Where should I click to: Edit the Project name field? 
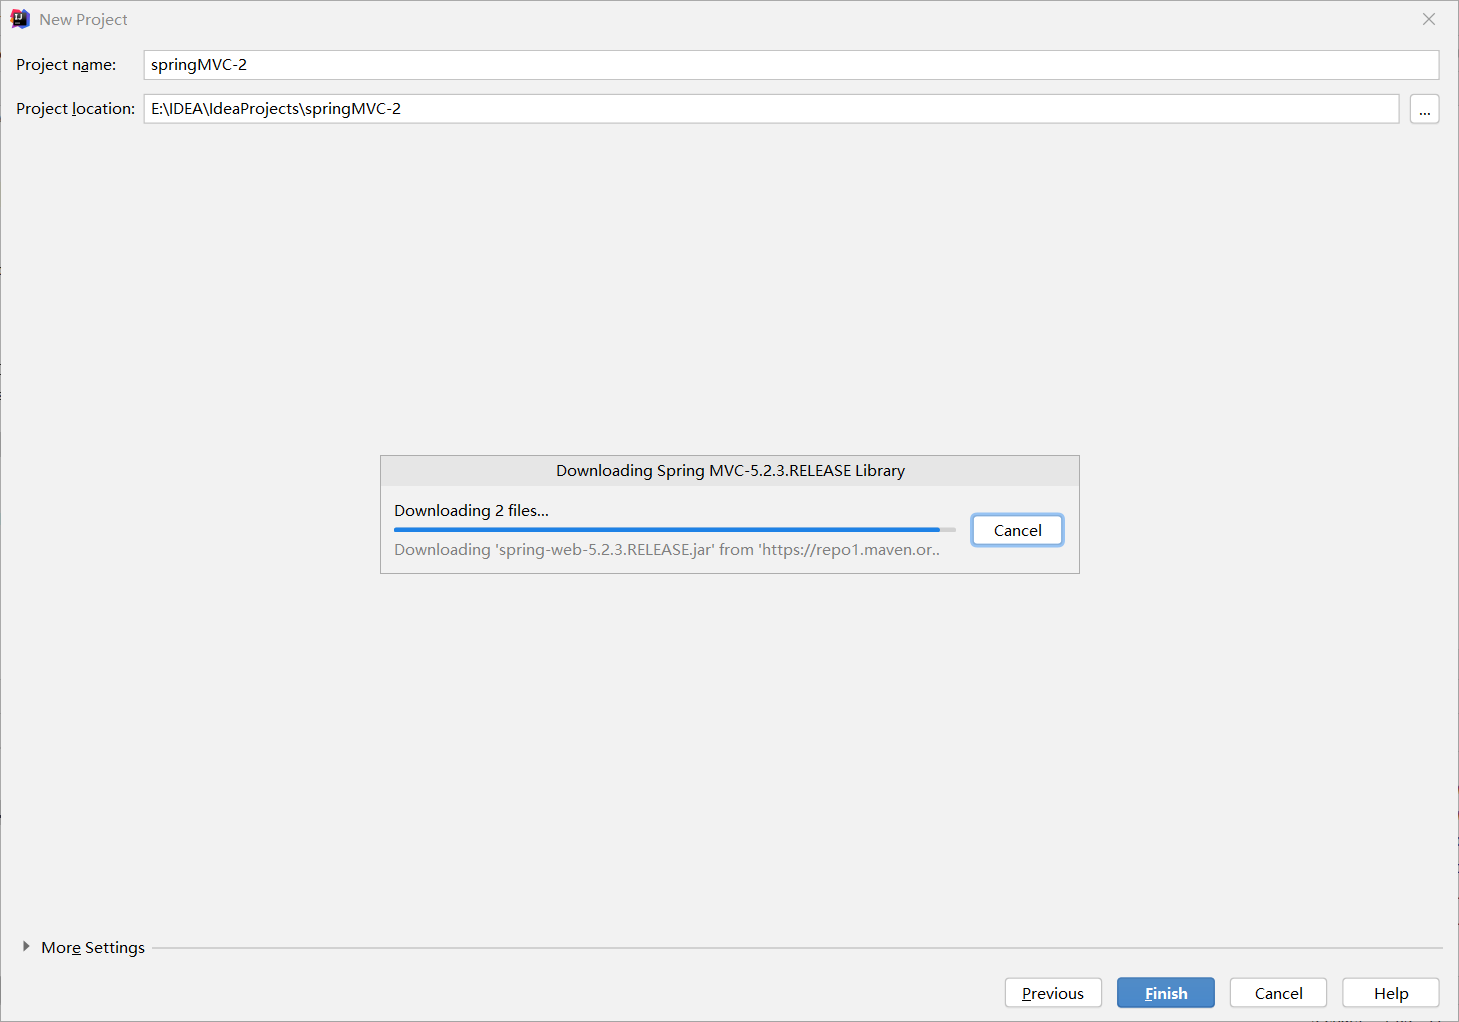point(791,65)
